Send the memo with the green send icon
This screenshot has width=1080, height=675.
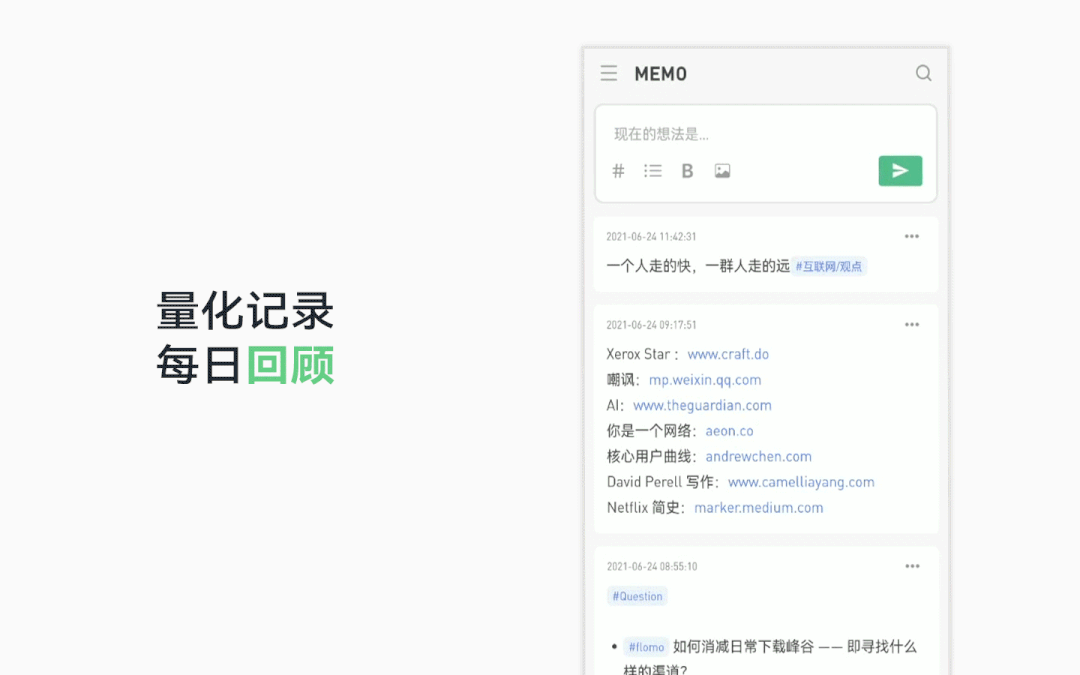(899, 170)
